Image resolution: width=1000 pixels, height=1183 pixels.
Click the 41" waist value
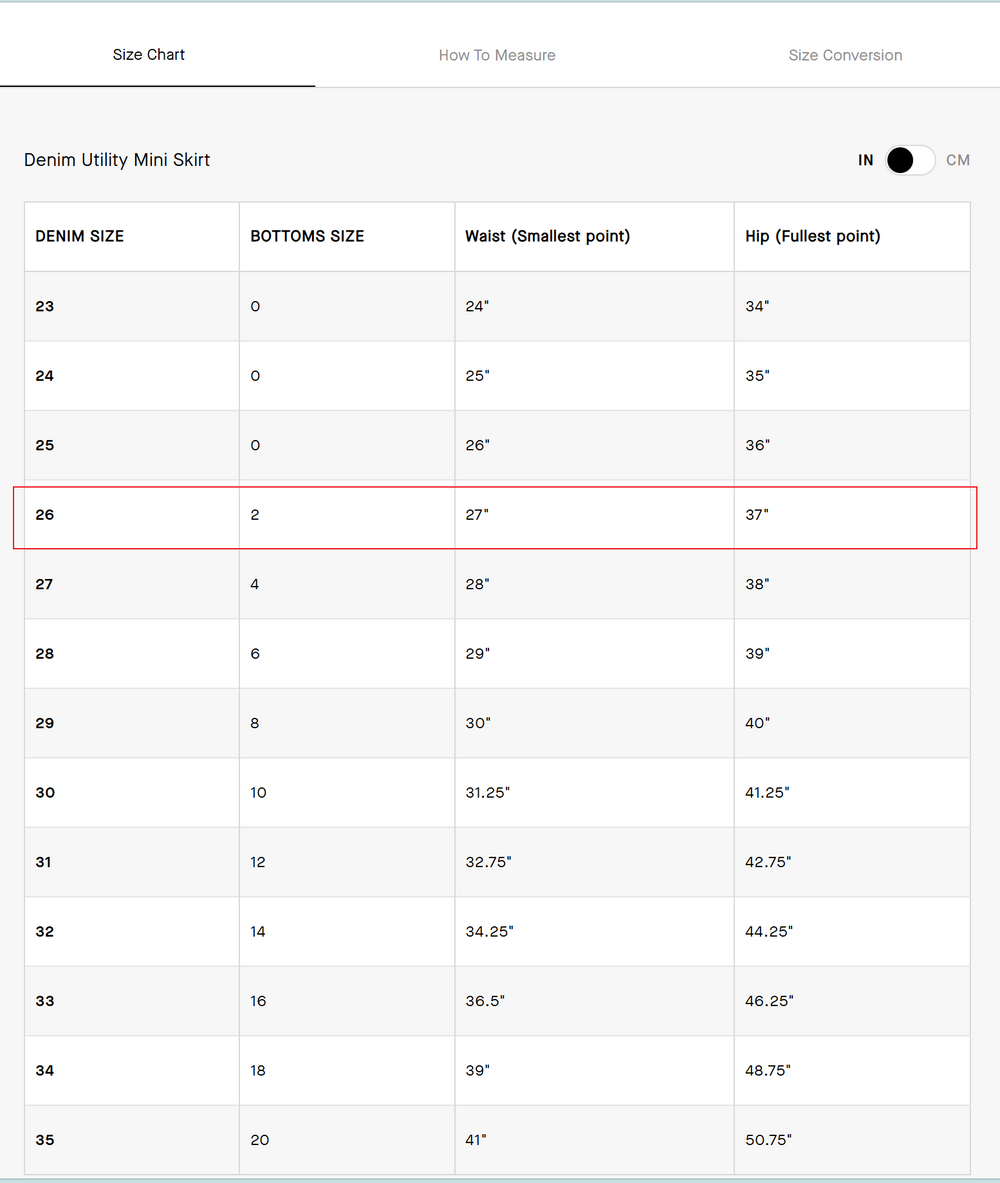(x=475, y=1139)
